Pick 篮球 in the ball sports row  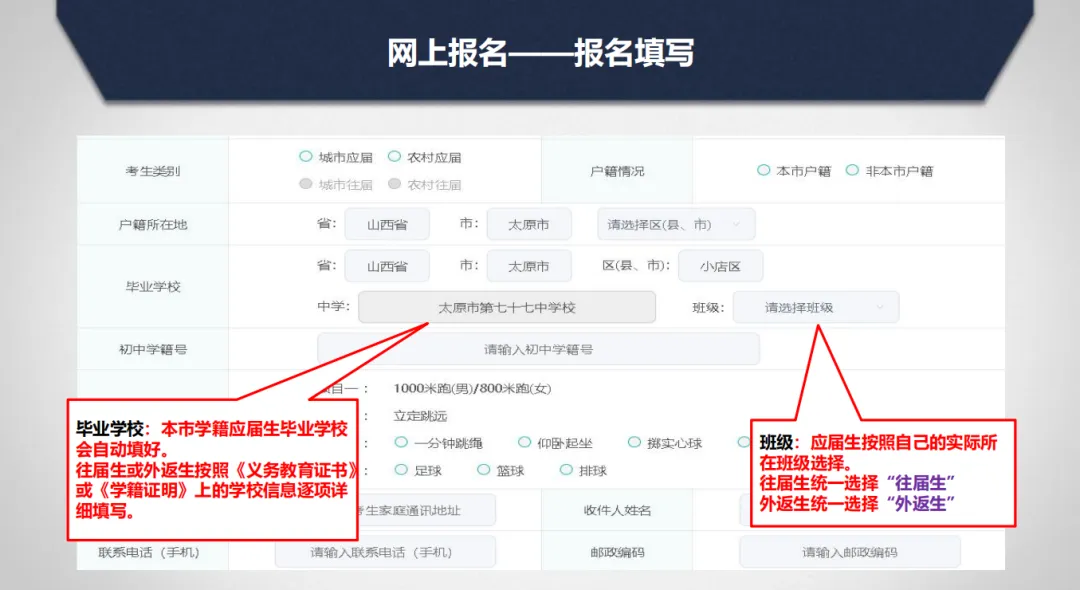[x=482, y=469]
